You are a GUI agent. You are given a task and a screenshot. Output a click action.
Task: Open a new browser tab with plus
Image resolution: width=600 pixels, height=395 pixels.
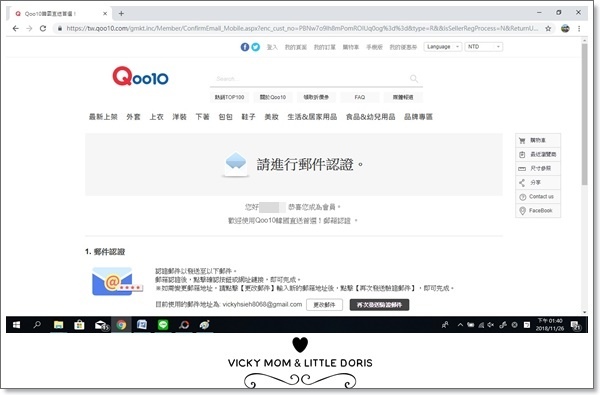(x=121, y=13)
